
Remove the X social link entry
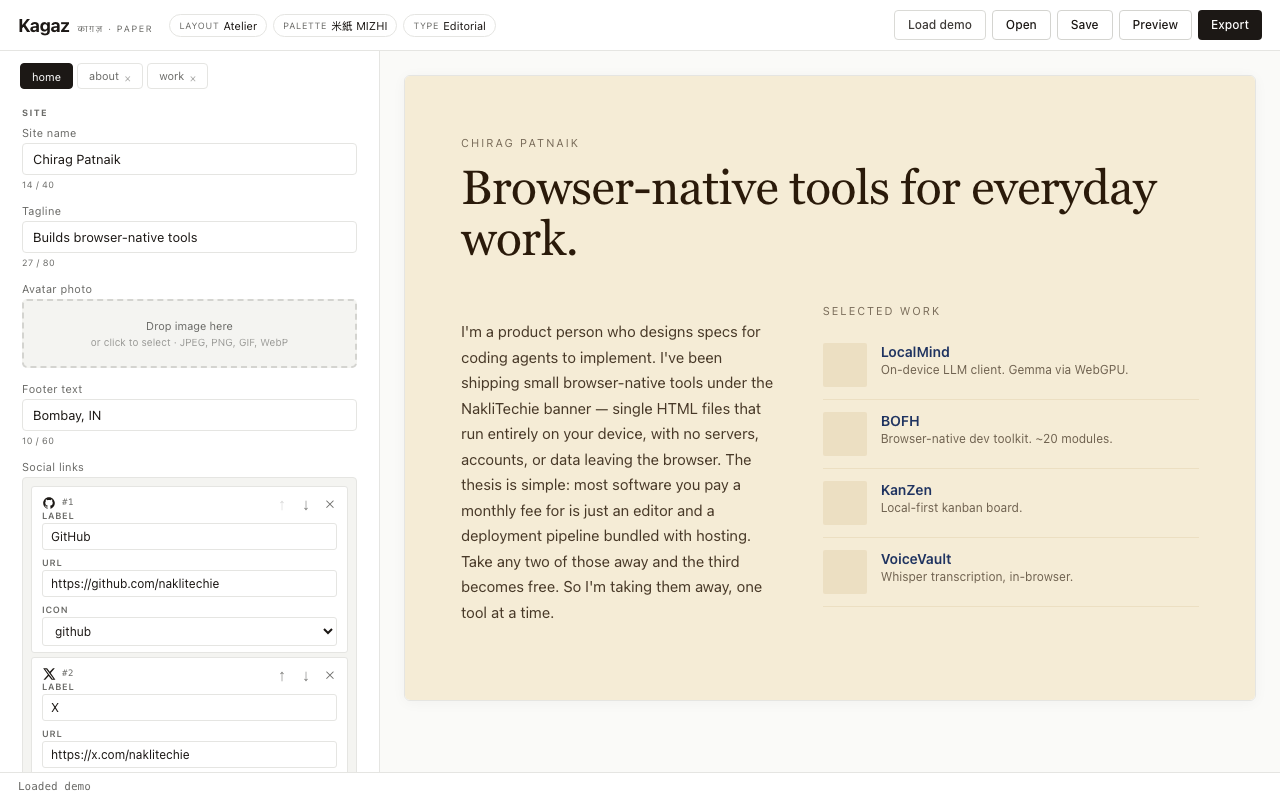coord(330,675)
